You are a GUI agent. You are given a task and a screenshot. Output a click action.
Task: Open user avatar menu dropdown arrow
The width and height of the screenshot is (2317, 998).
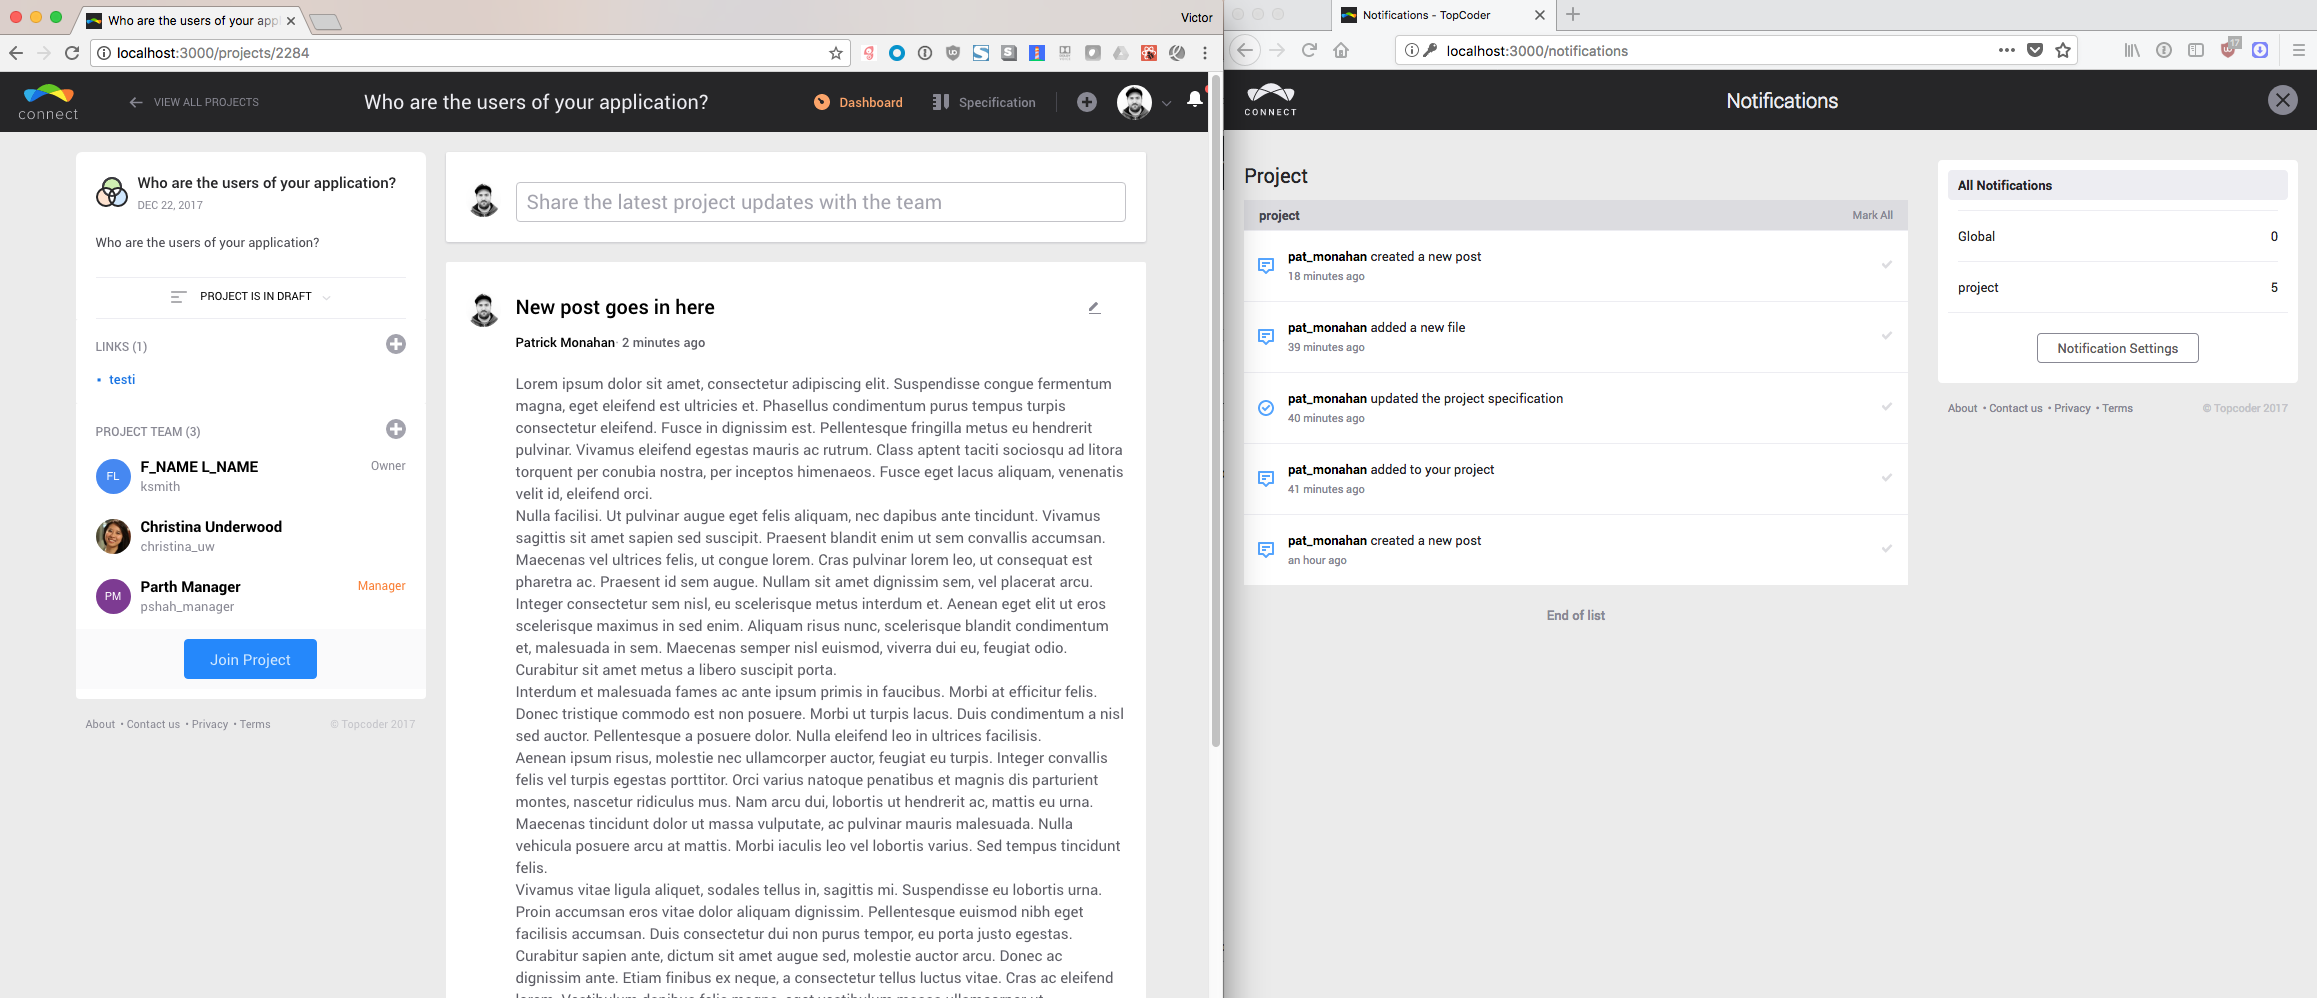tap(1166, 103)
